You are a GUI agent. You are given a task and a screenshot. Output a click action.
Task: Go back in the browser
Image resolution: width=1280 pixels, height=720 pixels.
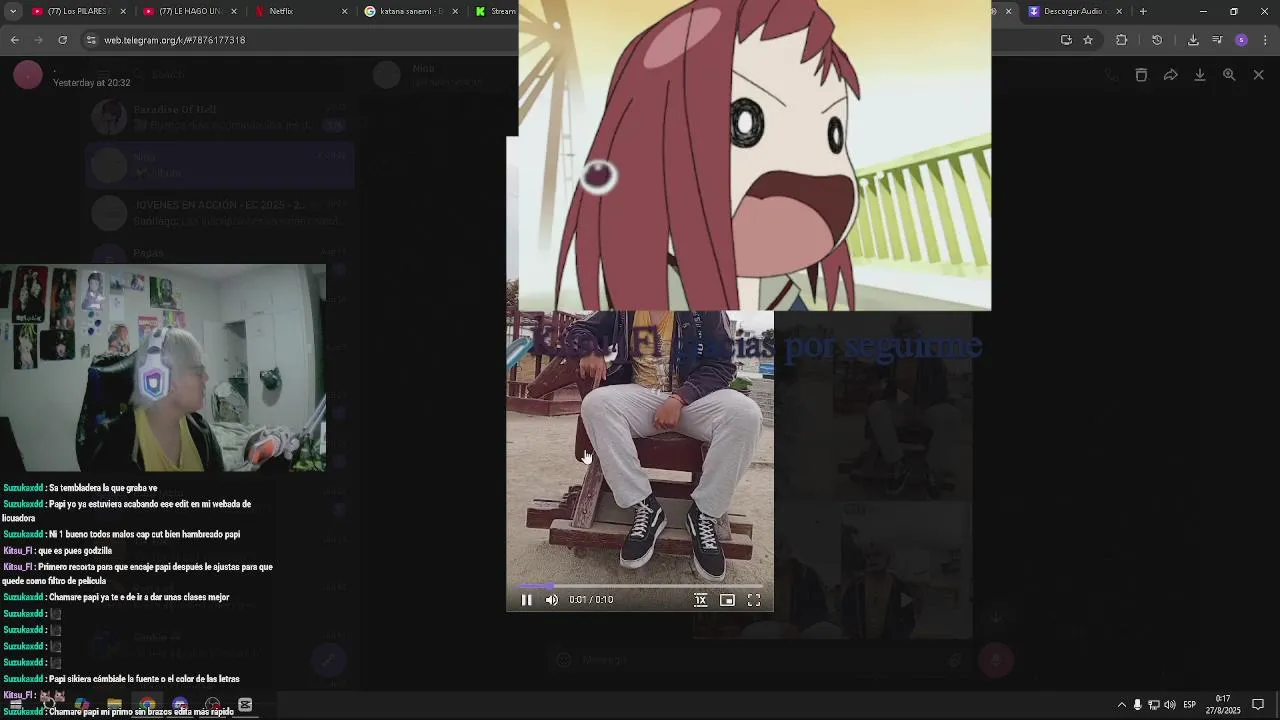tap(14, 40)
